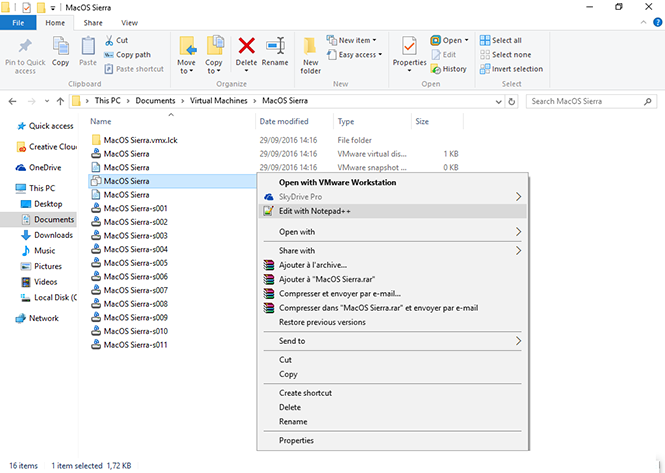Click the Help question mark icon
Viewport: 665px width, 473px height.
pos(658,22)
